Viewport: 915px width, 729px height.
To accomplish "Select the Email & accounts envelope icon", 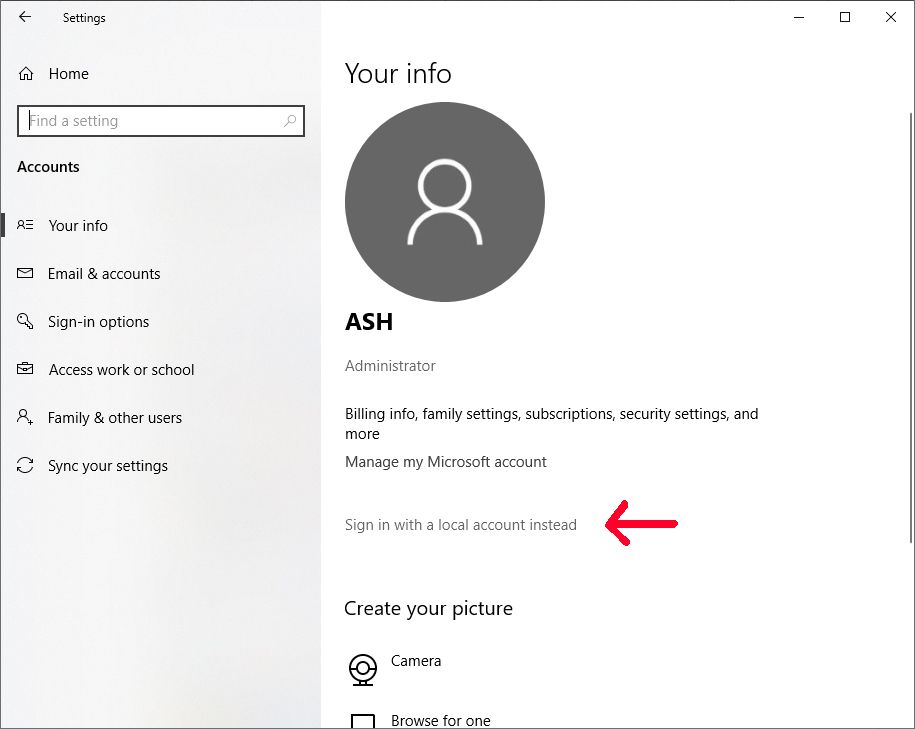I will coord(25,273).
